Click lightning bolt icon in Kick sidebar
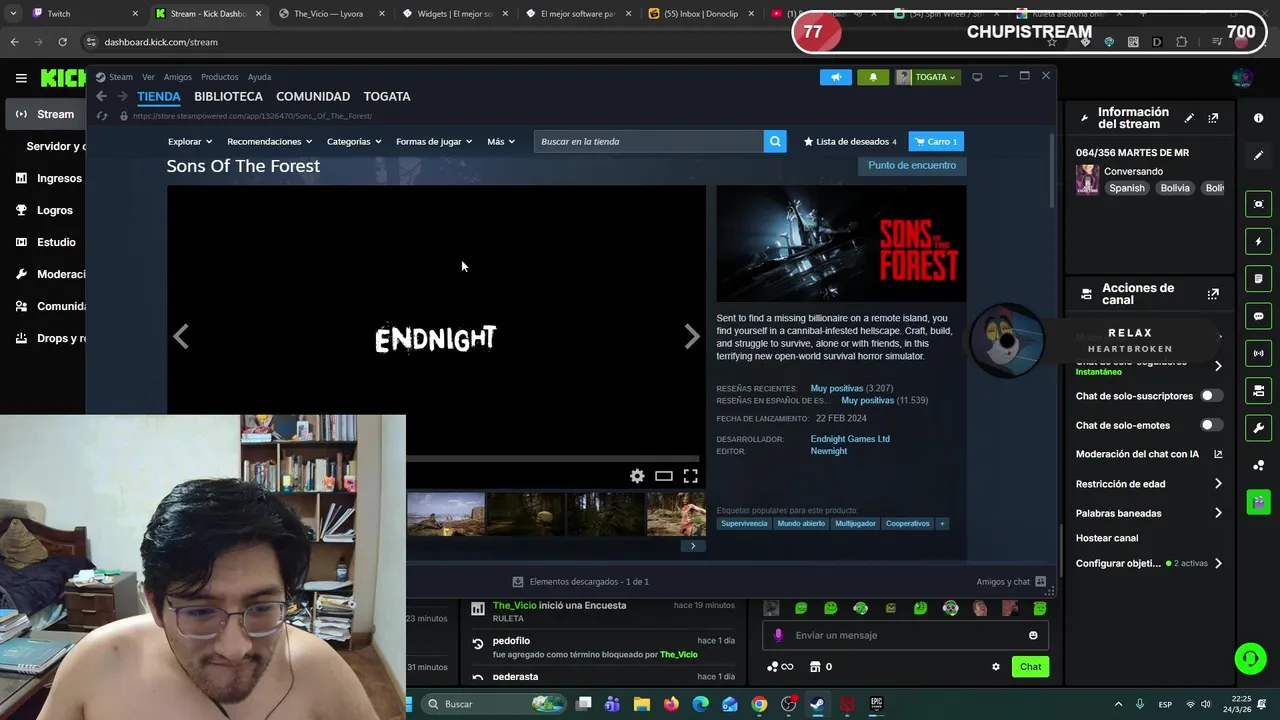Screen dimensions: 1280x720 (x=1258, y=241)
